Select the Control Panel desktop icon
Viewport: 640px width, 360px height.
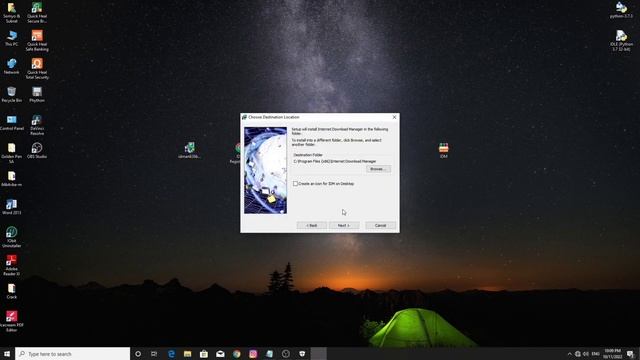click(11, 123)
